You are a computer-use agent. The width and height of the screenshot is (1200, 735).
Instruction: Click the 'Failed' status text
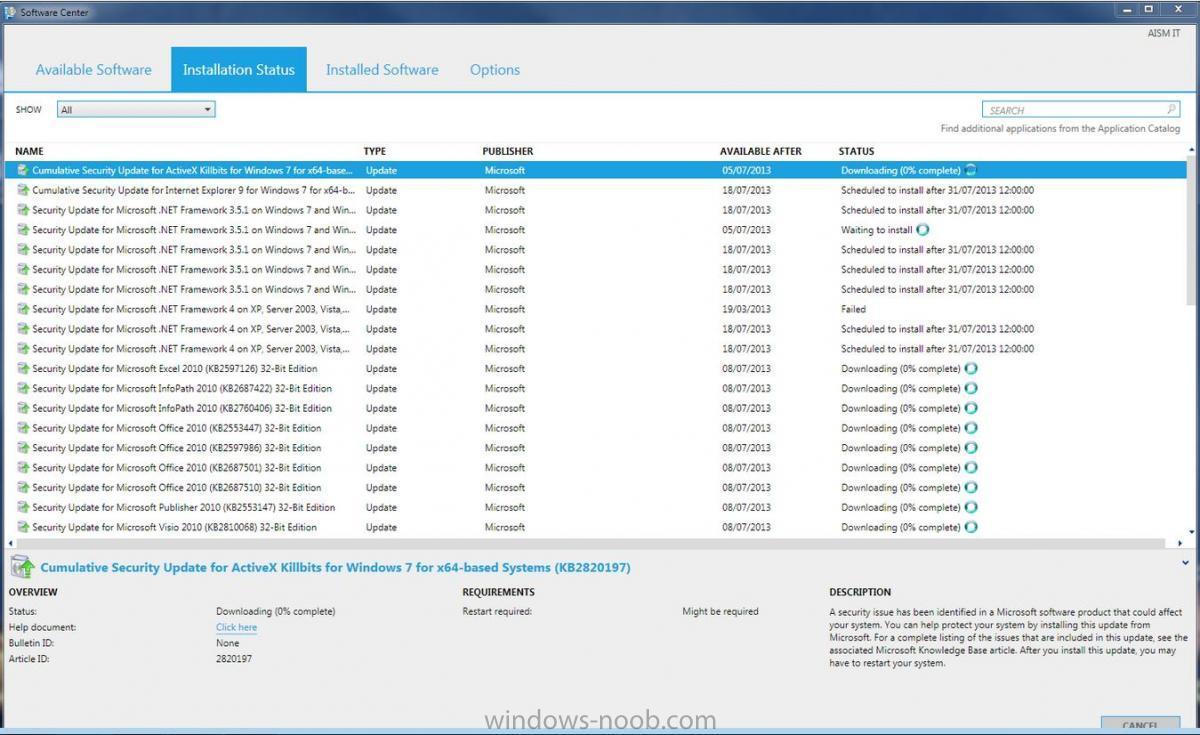(853, 309)
